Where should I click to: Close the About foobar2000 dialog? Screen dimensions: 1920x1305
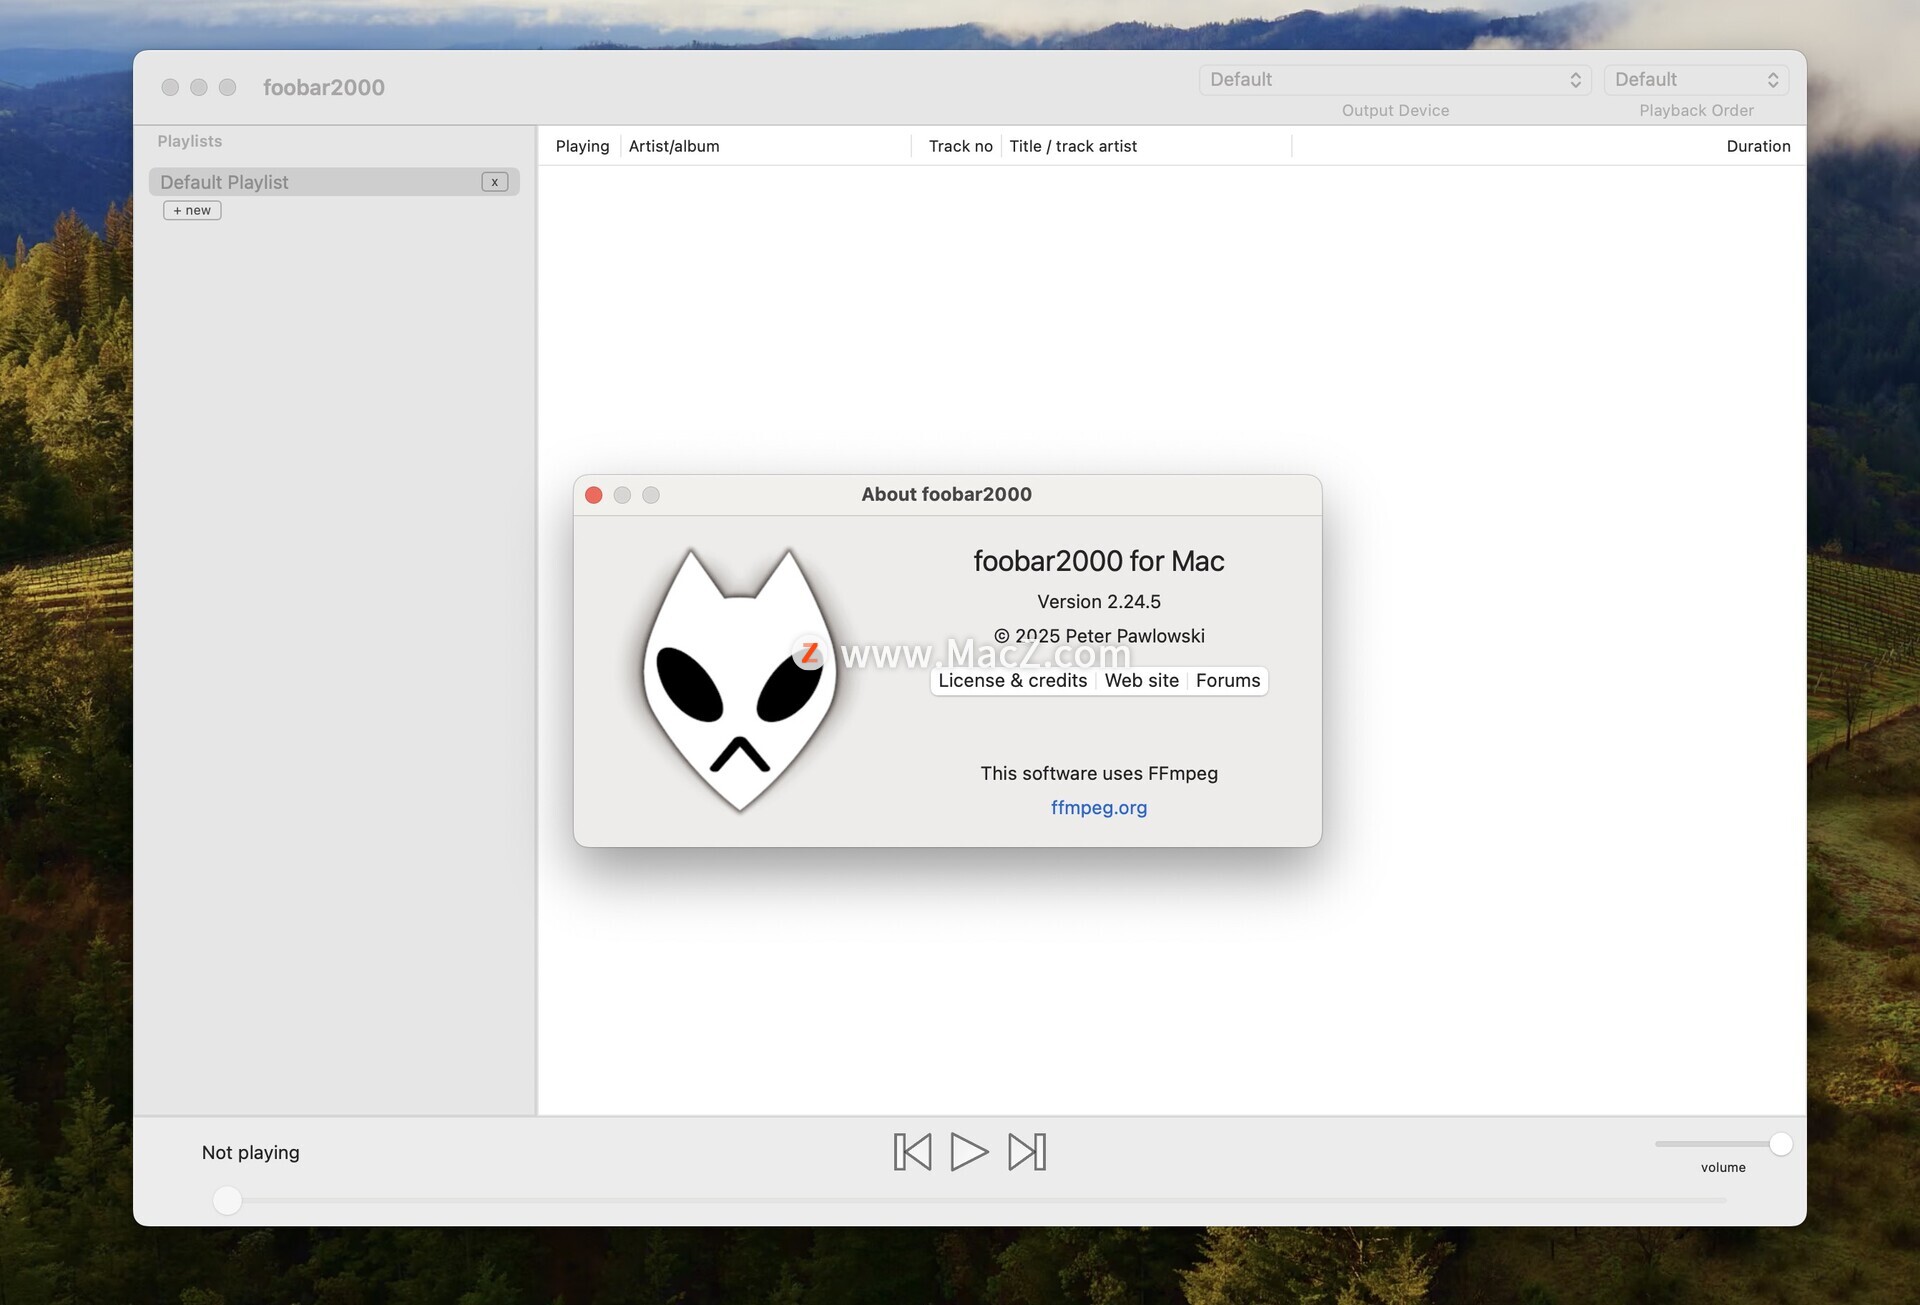tap(593, 495)
